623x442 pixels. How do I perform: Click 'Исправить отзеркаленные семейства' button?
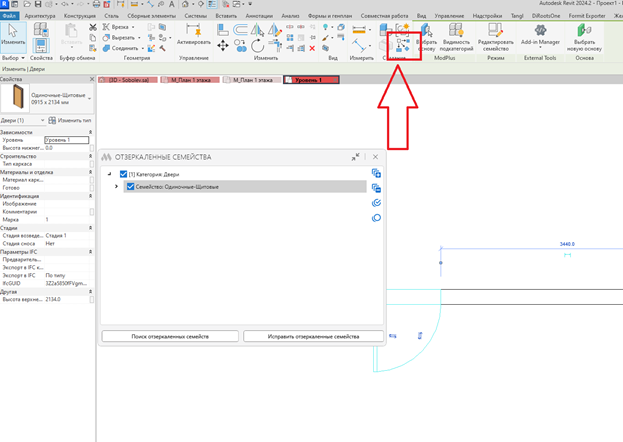[313, 336]
